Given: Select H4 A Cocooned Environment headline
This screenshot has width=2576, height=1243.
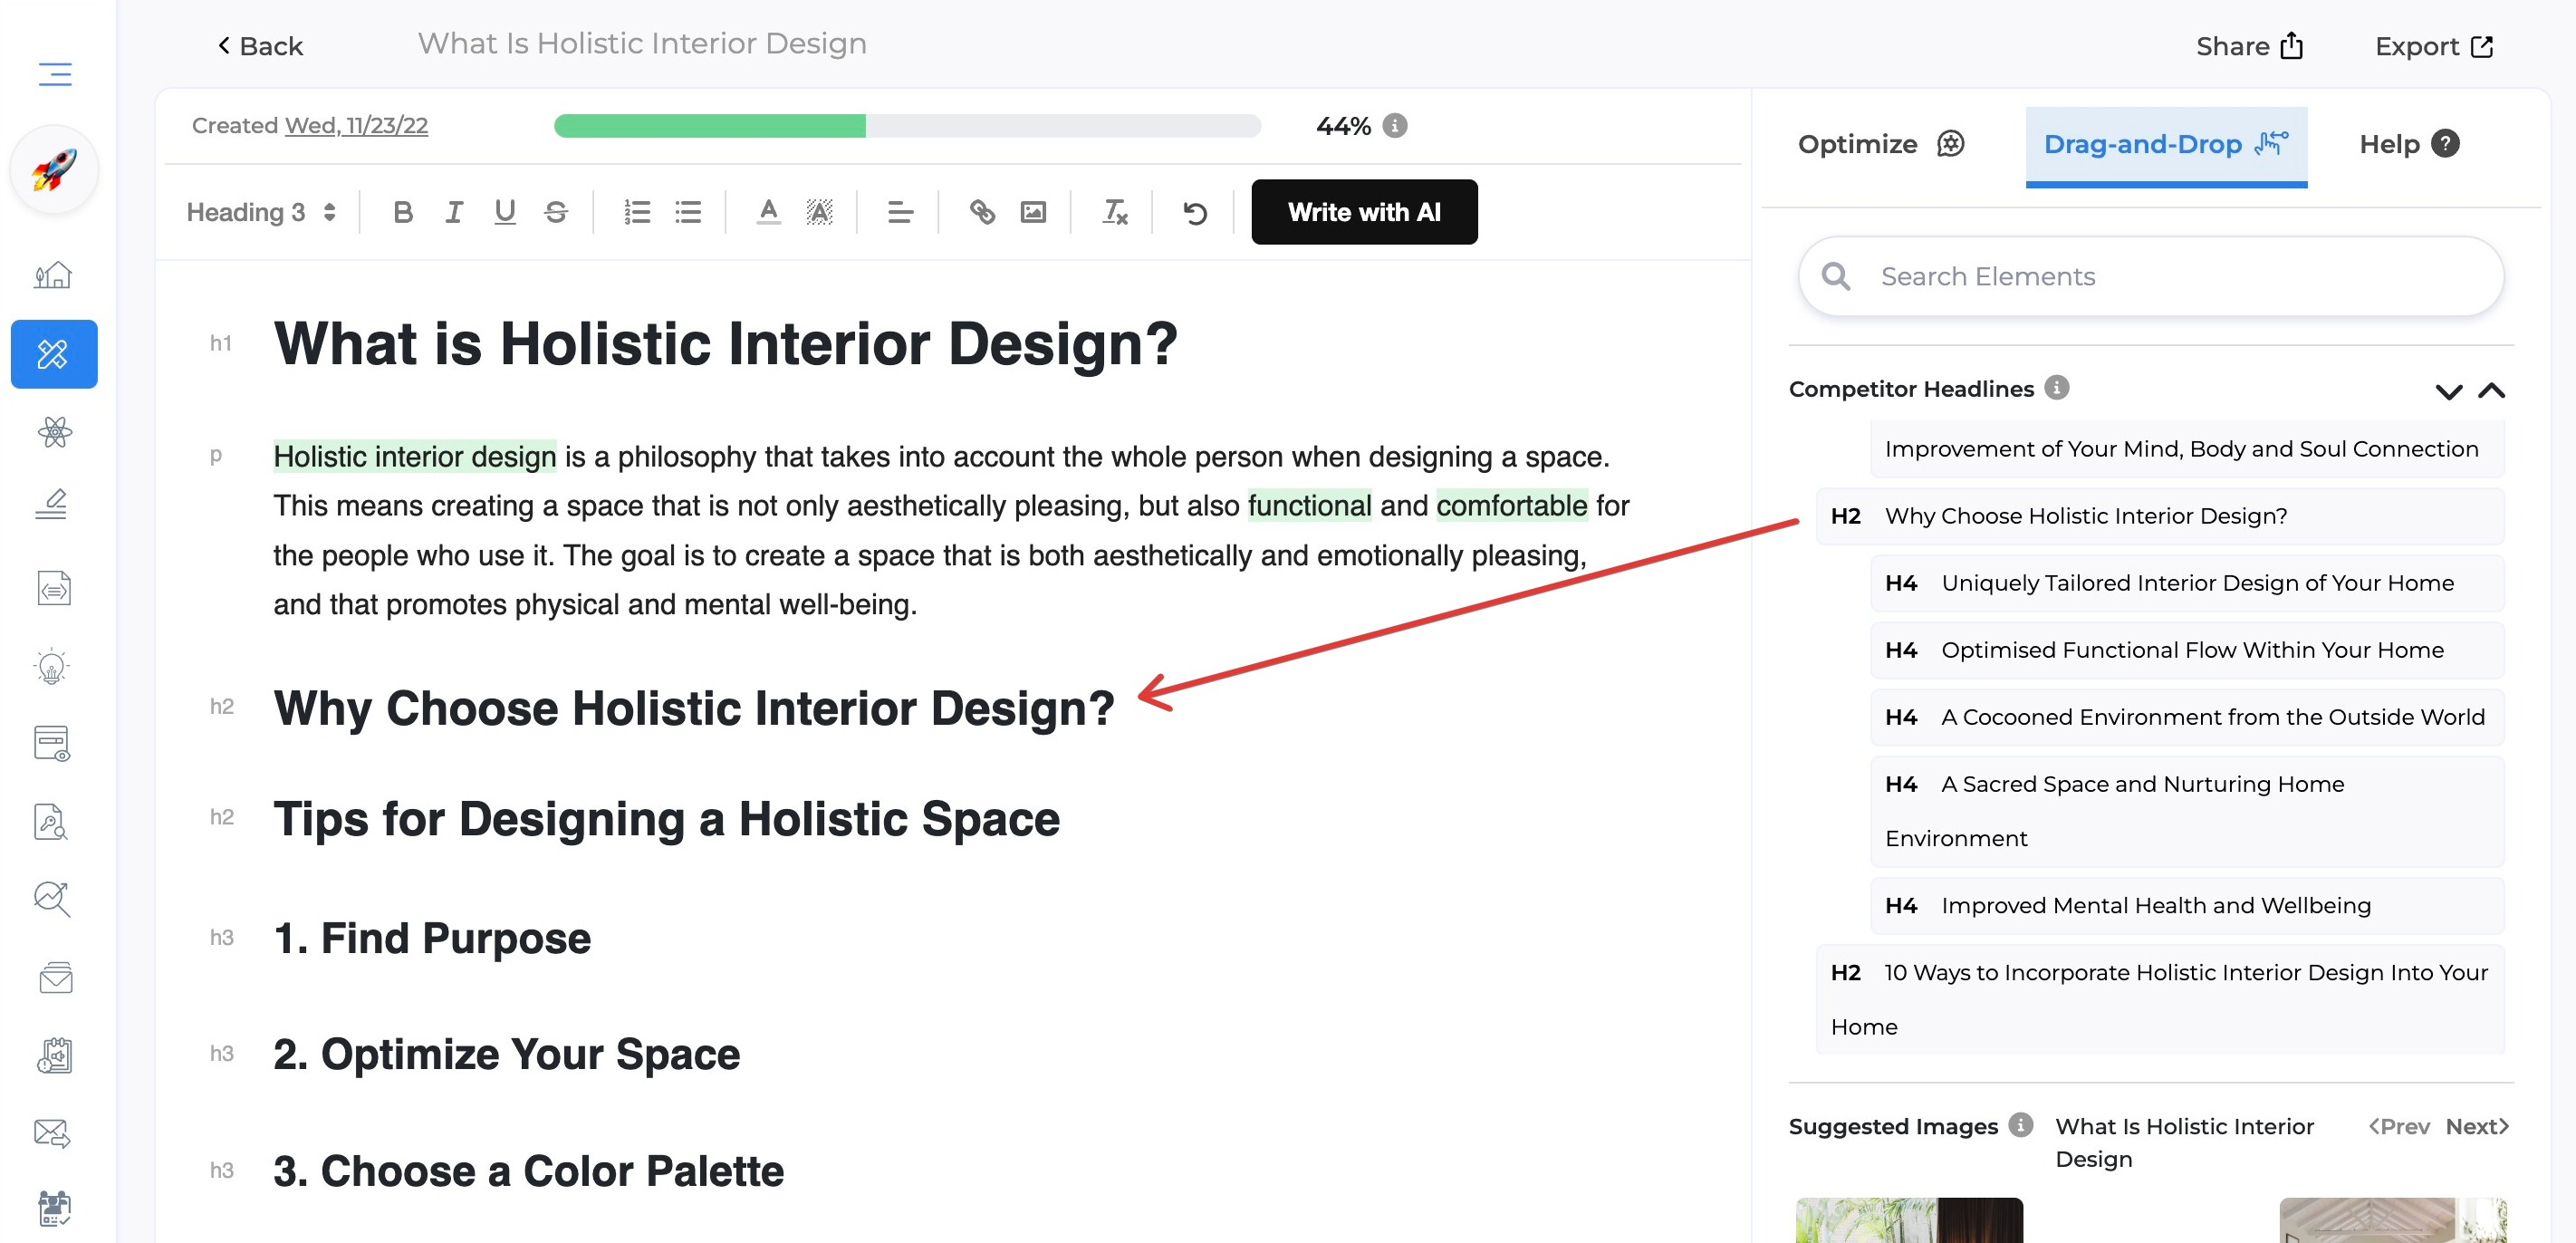Looking at the screenshot, I should tap(2187, 717).
